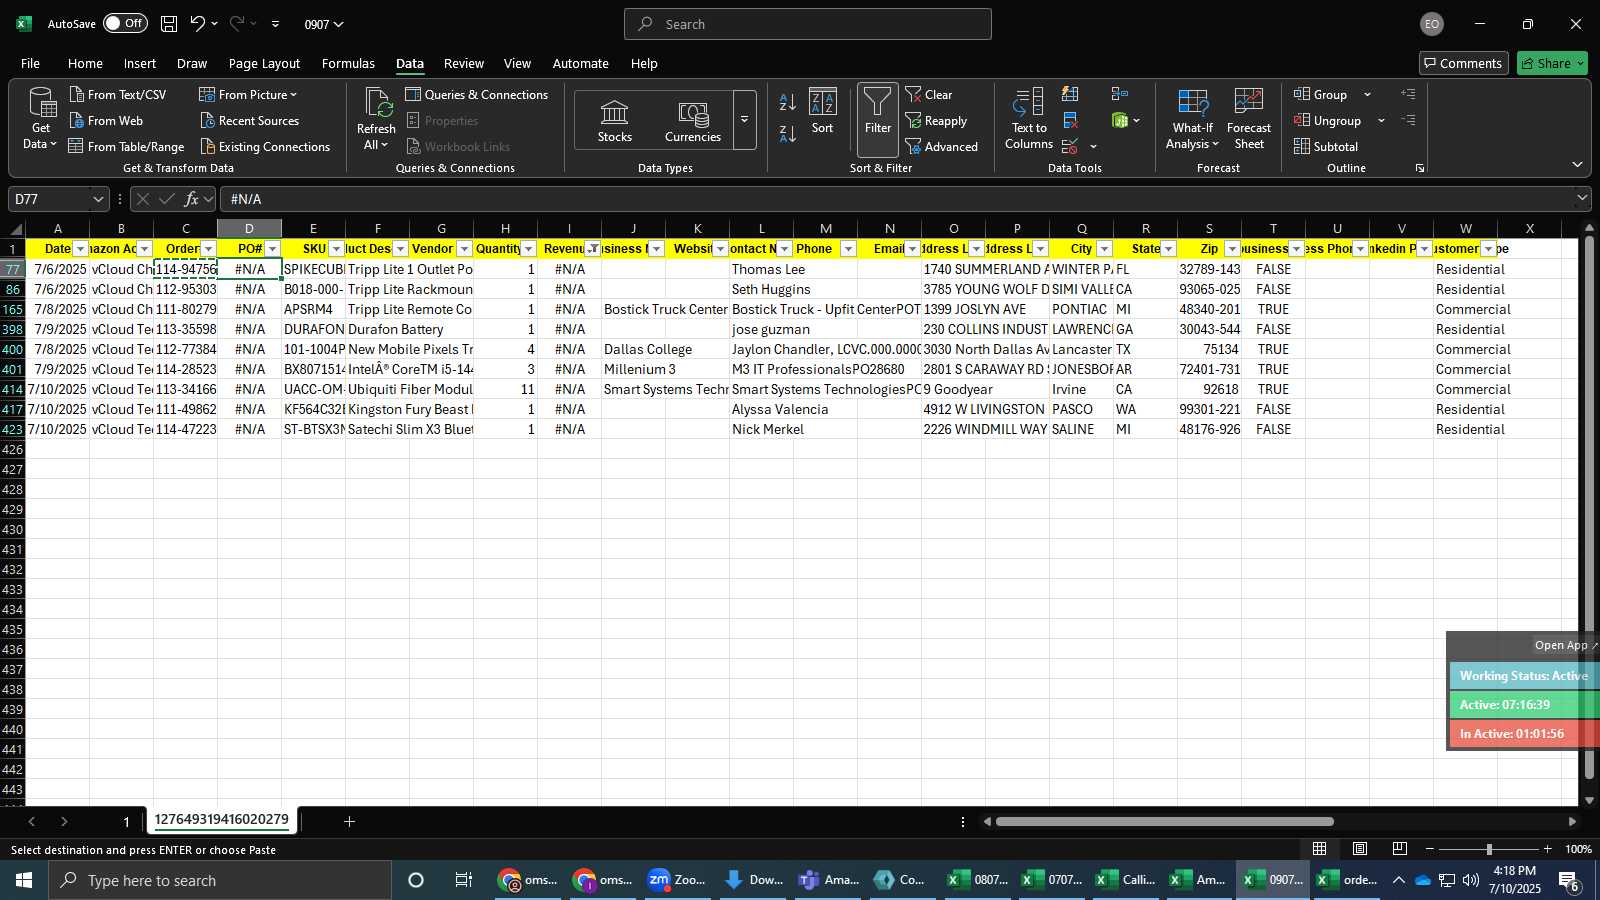The height and width of the screenshot is (900, 1600).
Task: Switch to the Home tab
Action: click(85, 63)
